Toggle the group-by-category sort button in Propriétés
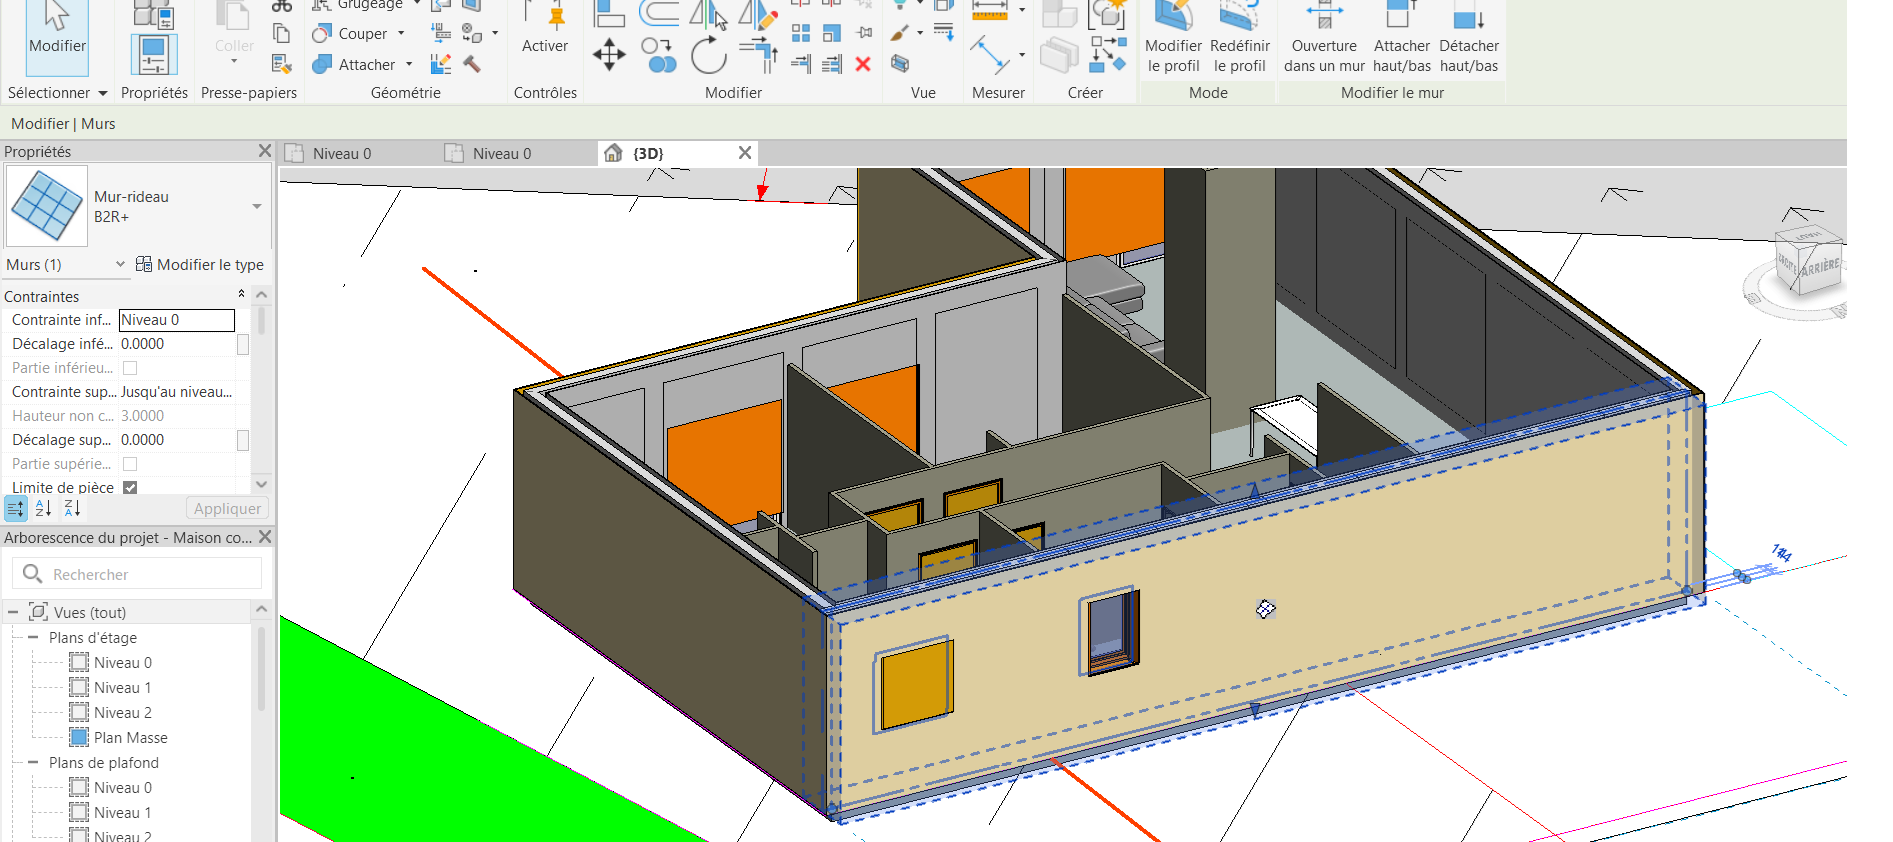The width and height of the screenshot is (1893, 842). coord(15,508)
